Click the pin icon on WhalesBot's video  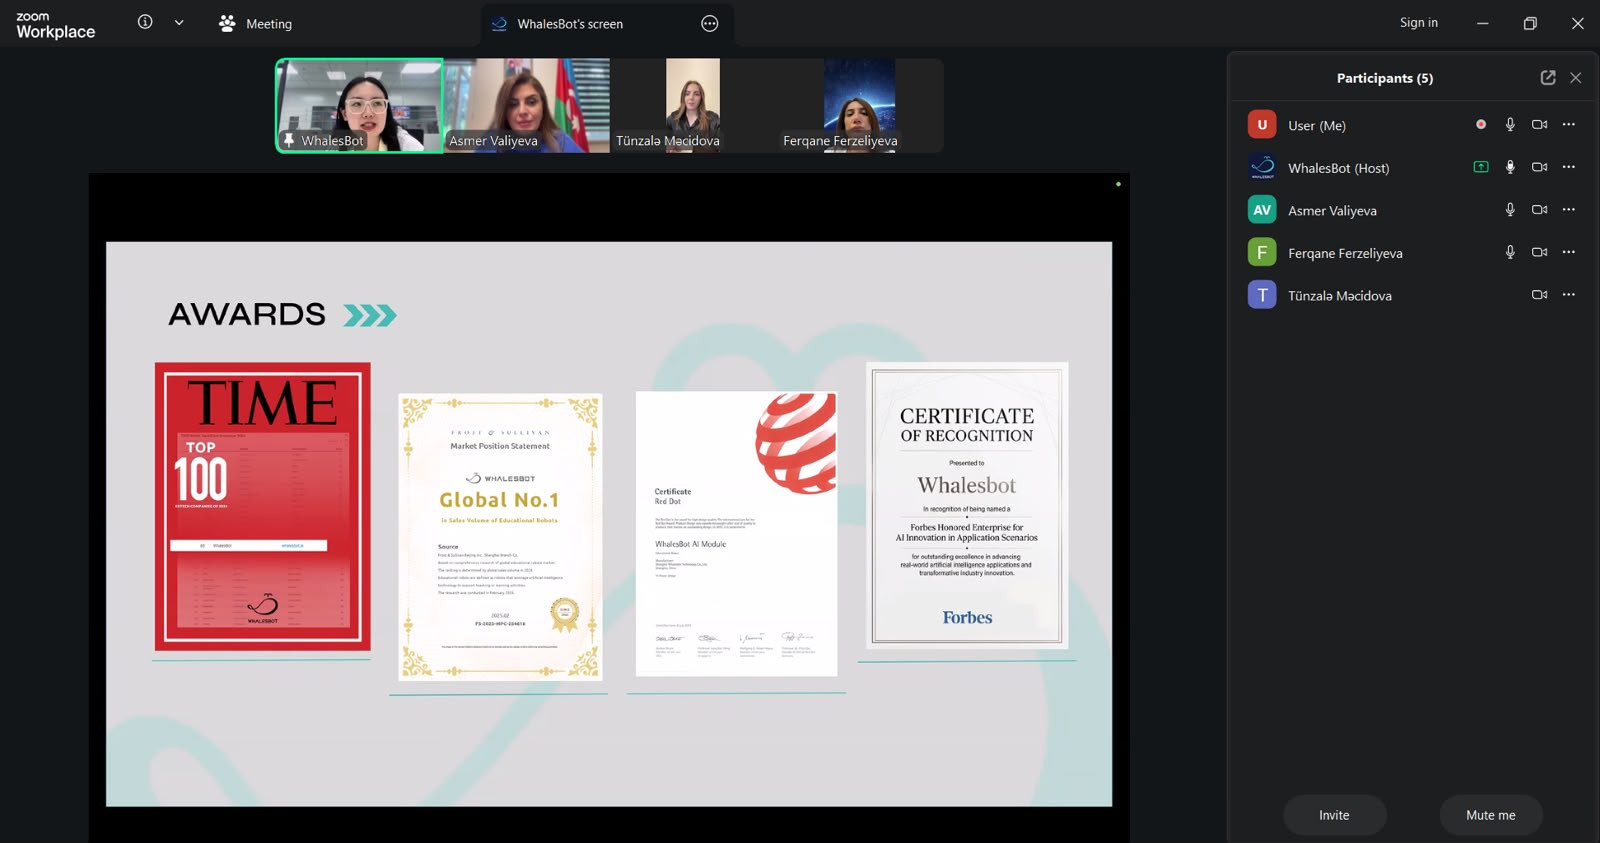click(289, 140)
